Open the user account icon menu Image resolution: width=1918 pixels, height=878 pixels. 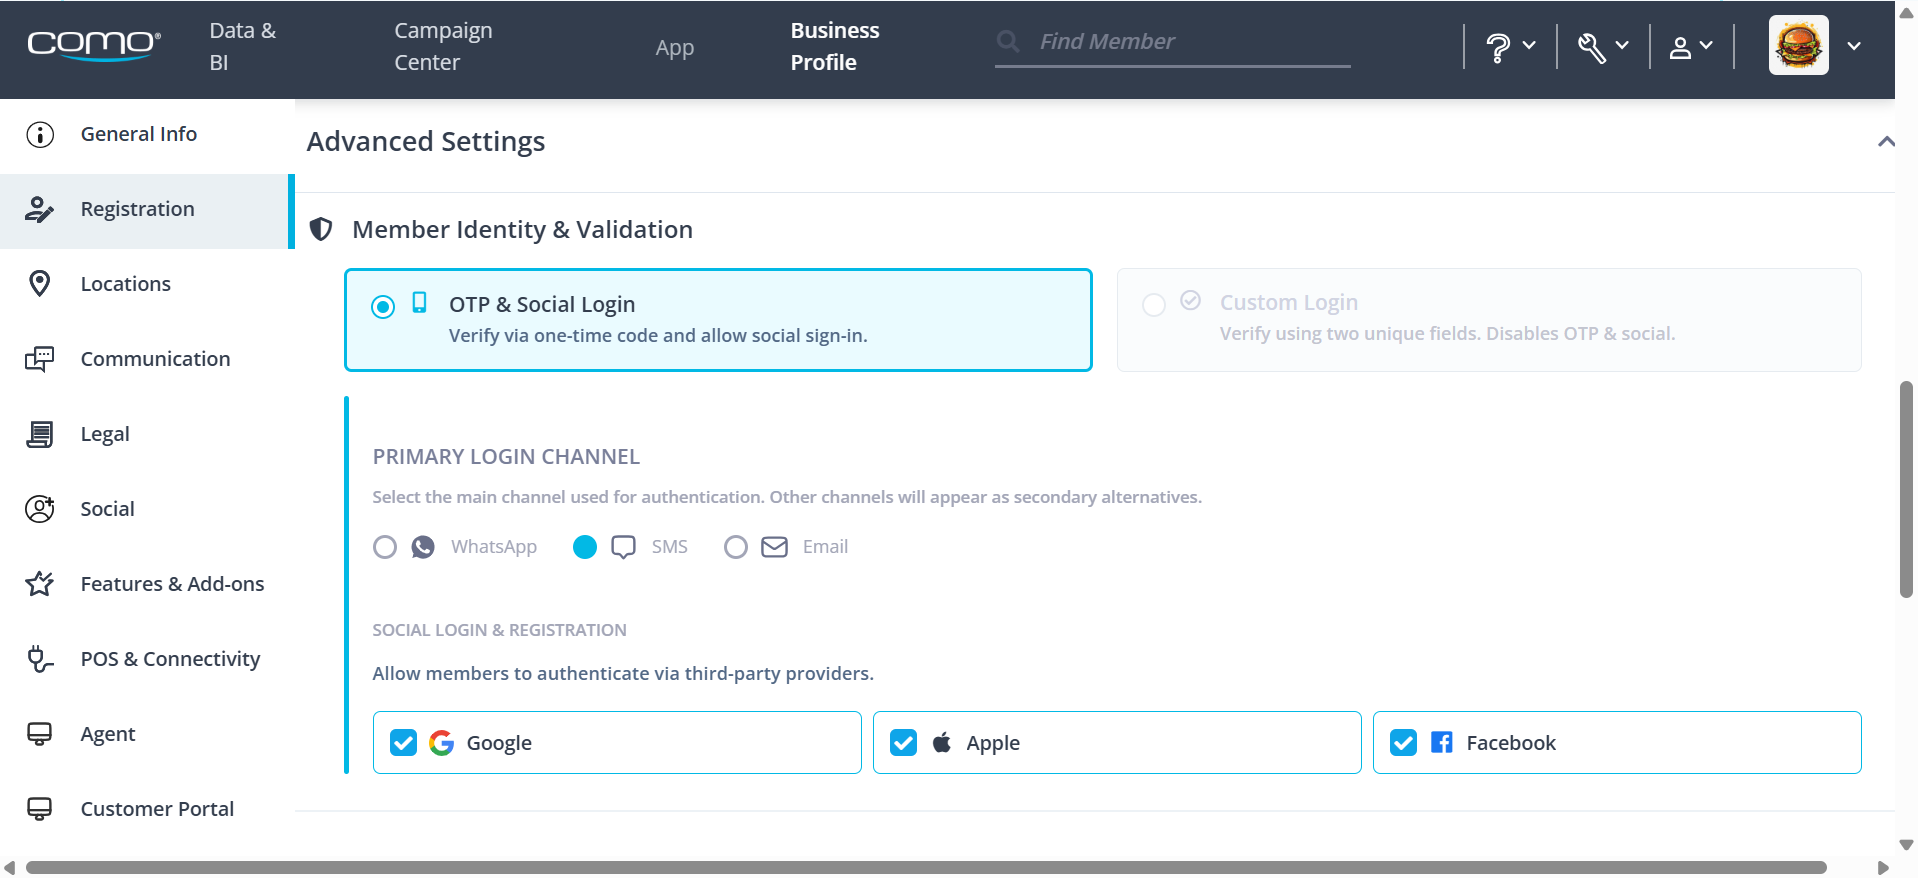(1691, 46)
